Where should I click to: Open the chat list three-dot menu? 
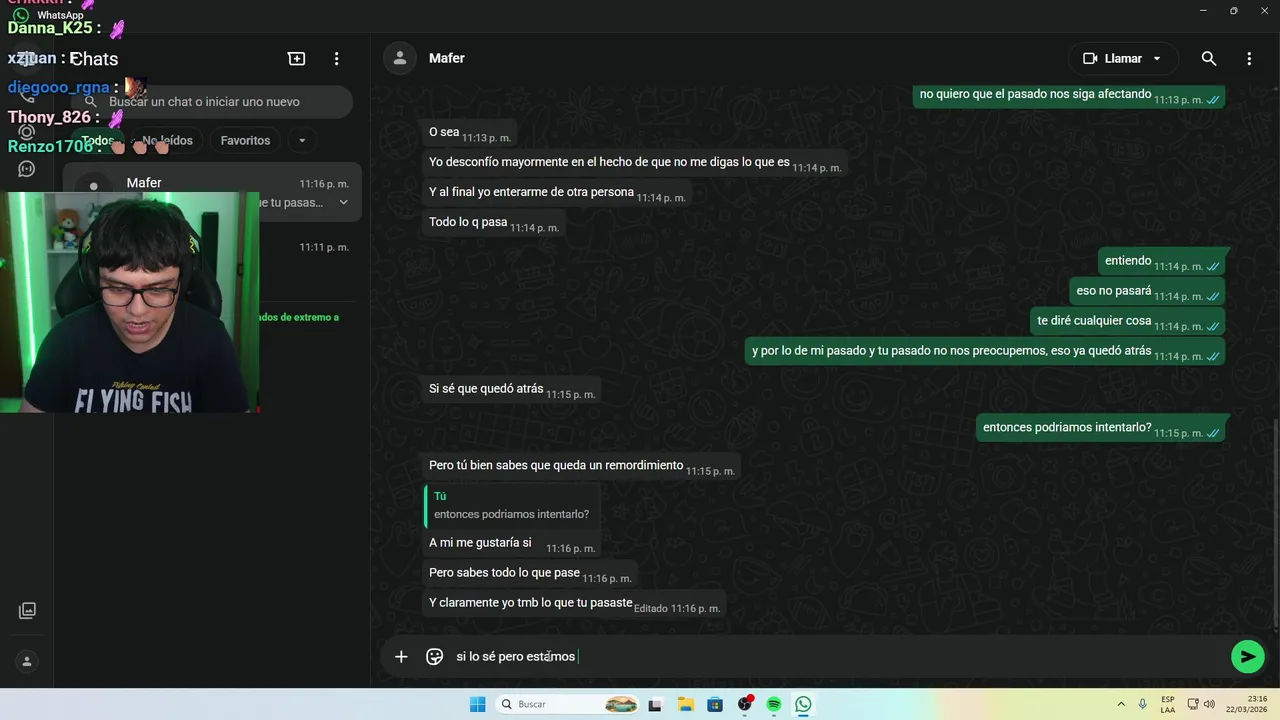(x=337, y=59)
